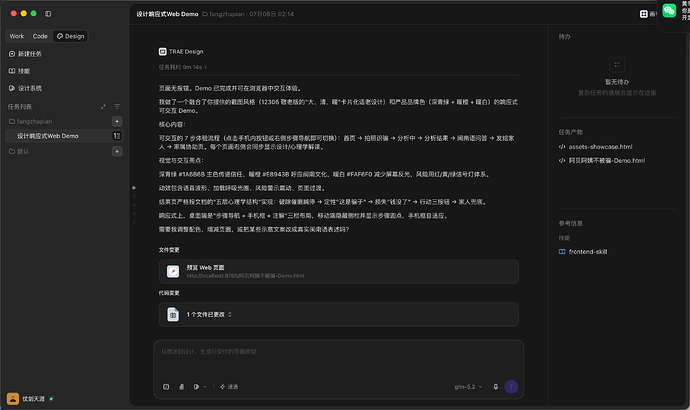Open the 设计系统 design system page

click(x=26, y=88)
